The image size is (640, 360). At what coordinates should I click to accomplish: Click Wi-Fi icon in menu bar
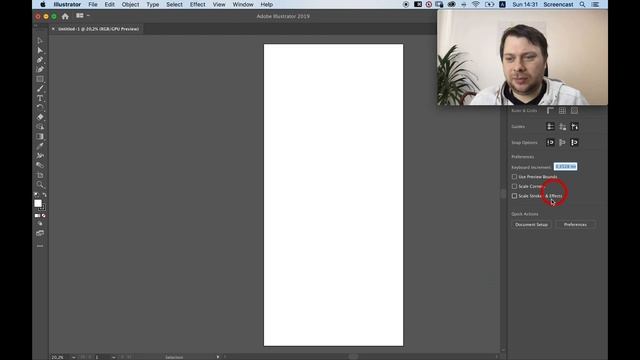tap(476, 4)
